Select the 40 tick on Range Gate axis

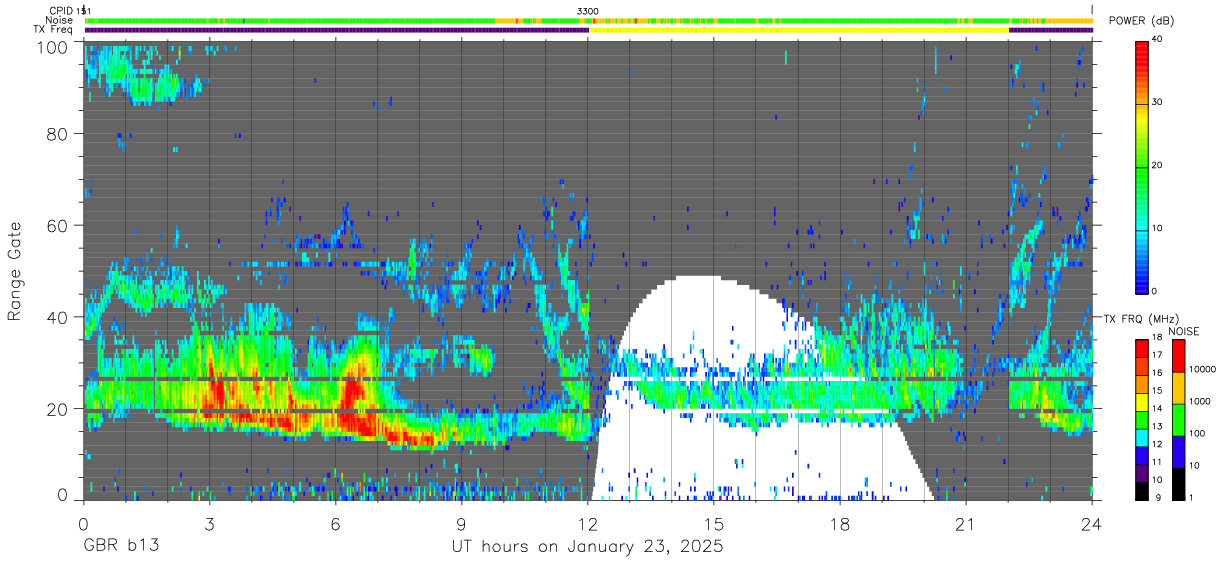58,317
